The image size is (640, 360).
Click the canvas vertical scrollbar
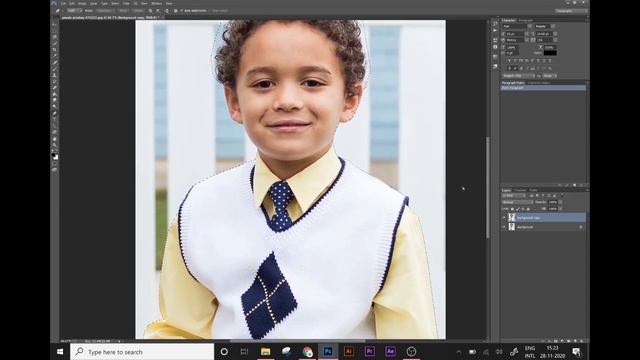pos(487,188)
